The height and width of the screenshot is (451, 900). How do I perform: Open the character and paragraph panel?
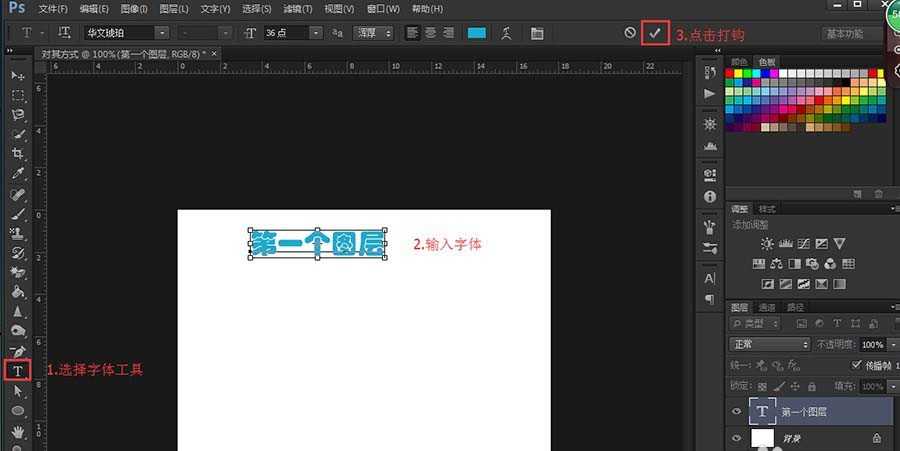537,33
